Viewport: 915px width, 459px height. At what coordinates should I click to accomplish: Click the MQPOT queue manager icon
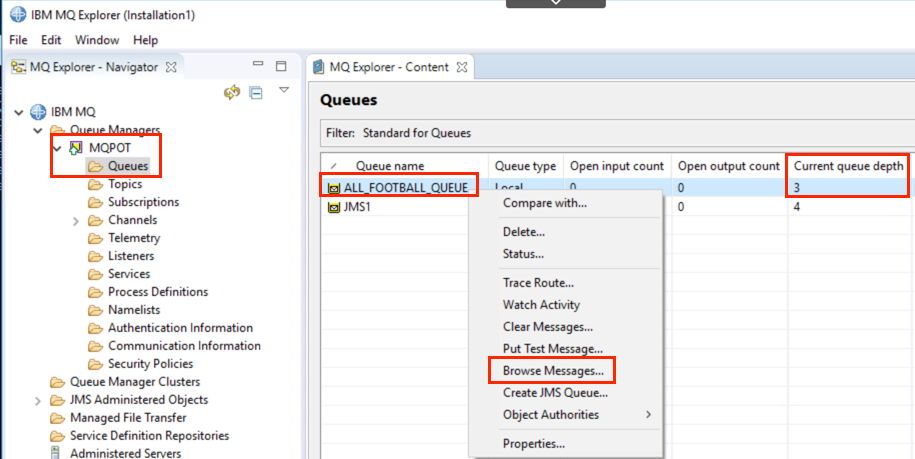coord(76,148)
